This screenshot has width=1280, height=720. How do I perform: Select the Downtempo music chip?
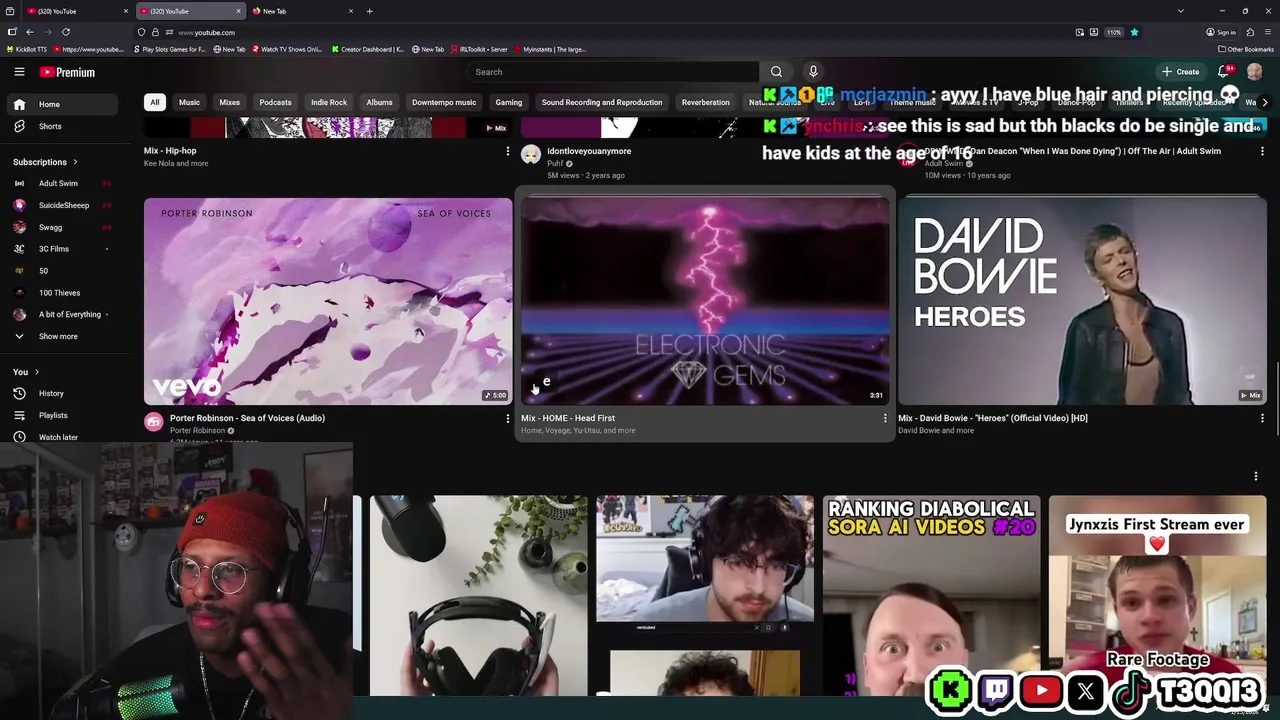(x=444, y=102)
